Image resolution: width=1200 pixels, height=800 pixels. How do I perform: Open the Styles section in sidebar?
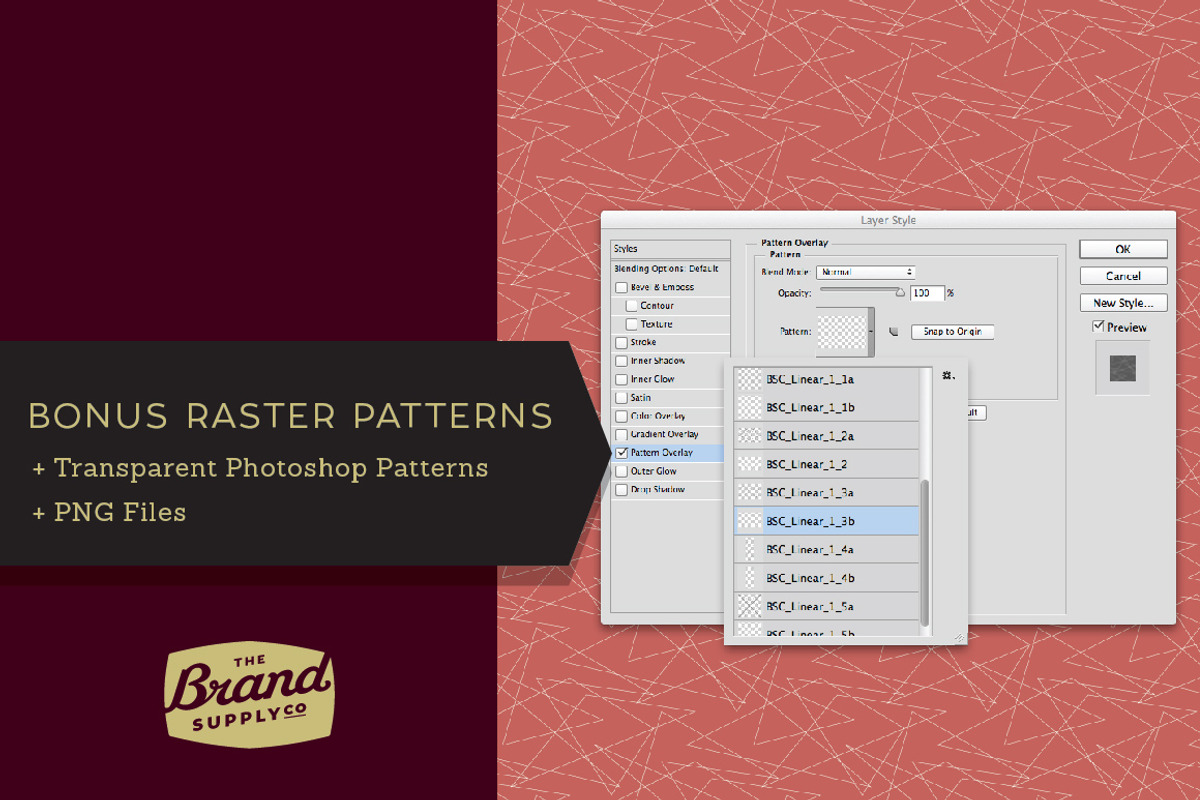(670, 249)
